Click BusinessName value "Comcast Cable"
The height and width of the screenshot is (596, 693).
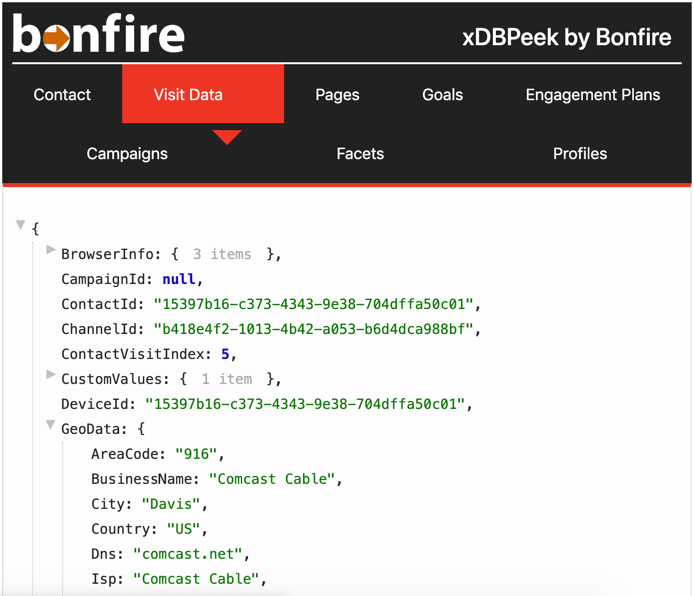click(x=271, y=479)
